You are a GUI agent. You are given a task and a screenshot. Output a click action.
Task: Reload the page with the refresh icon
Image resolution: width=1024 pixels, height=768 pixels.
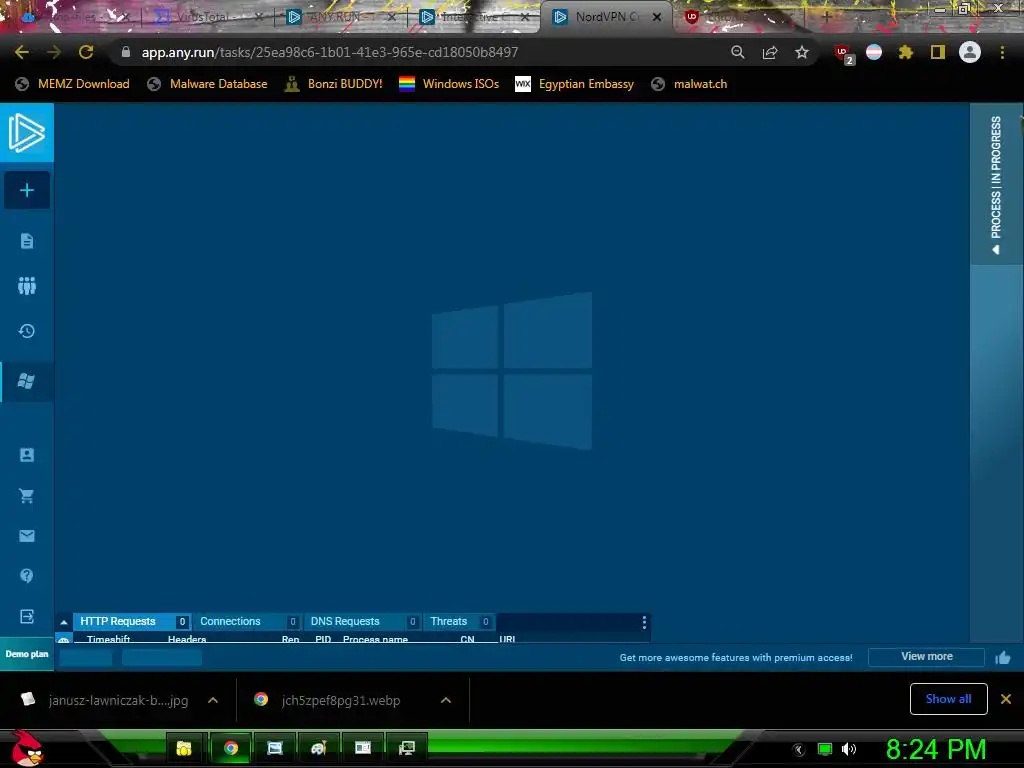point(86,52)
